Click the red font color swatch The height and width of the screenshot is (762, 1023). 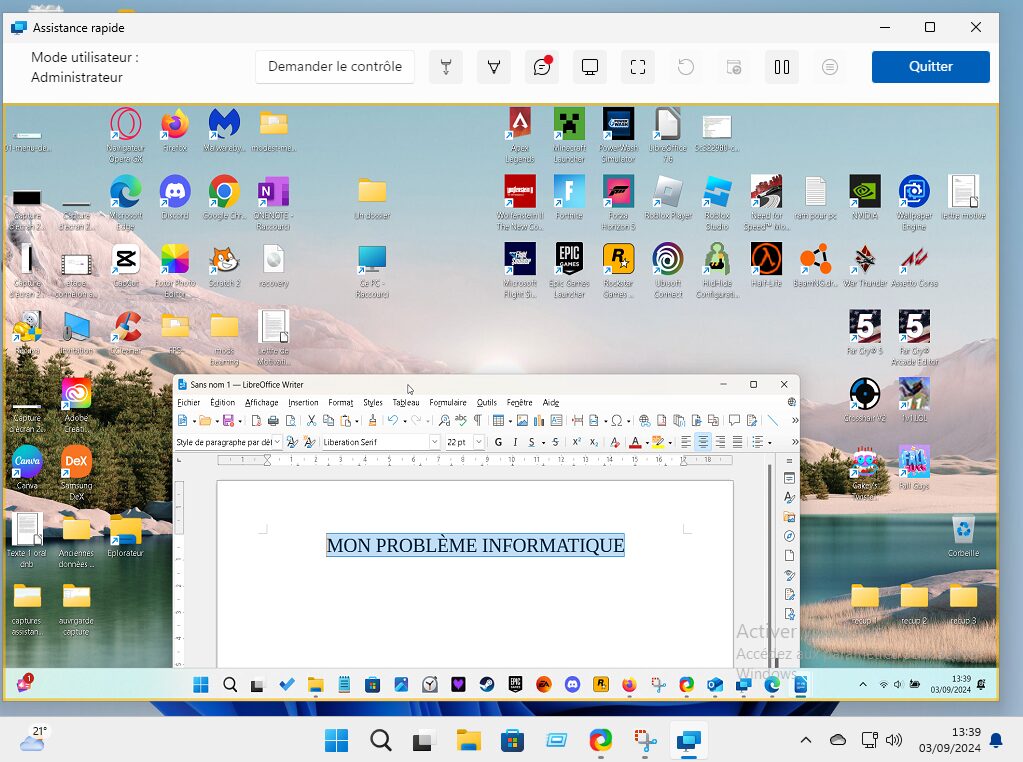point(635,442)
